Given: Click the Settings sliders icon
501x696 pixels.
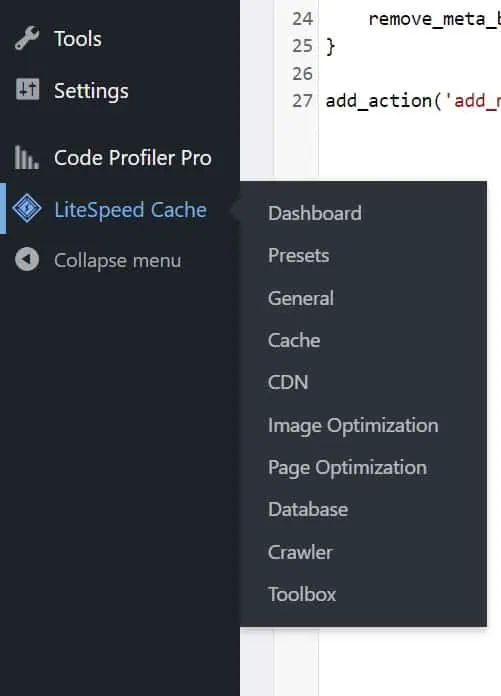Looking at the screenshot, I should (28, 89).
